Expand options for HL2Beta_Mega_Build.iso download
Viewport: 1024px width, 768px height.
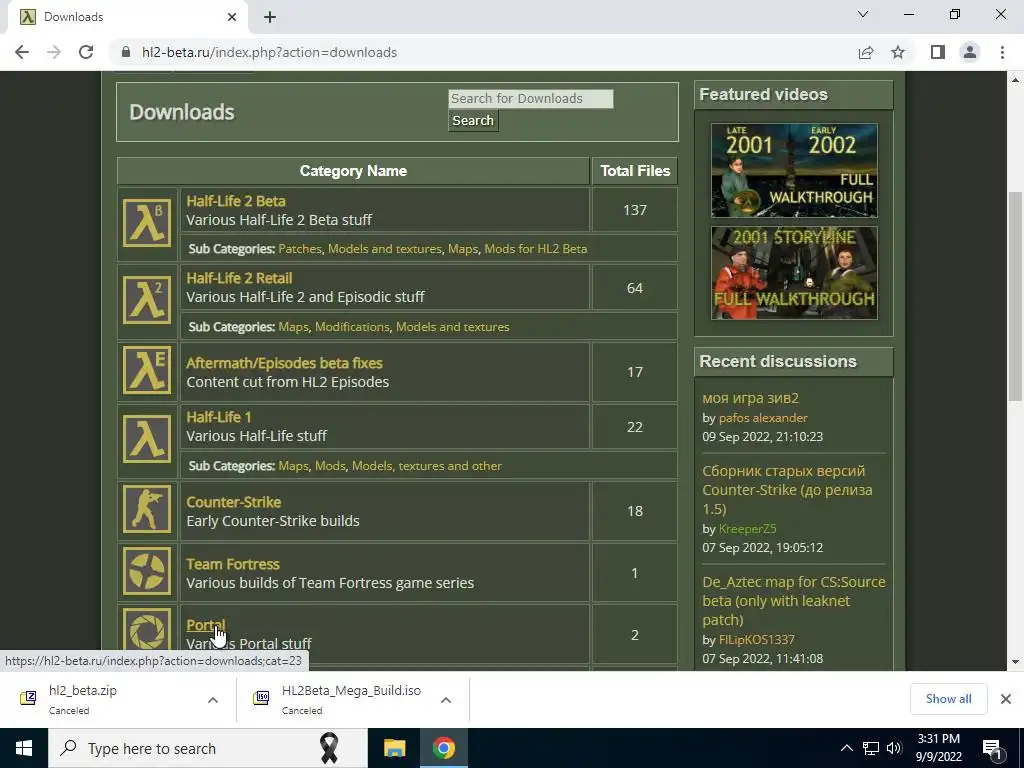(445, 699)
